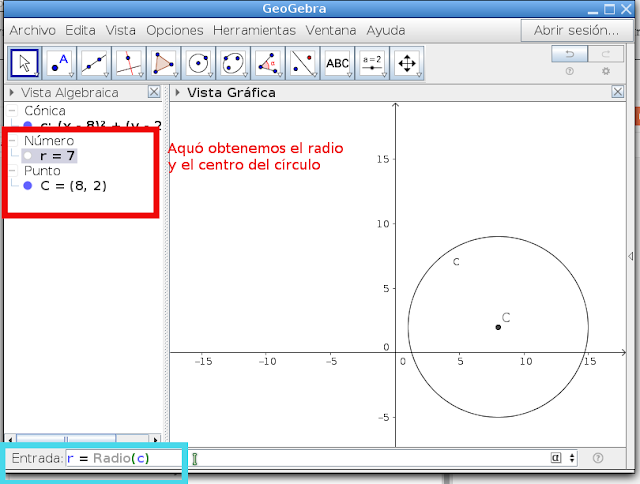Screen dimensions: 640x484
Task: Toggle visibility of conic c
Action: (28, 124)
